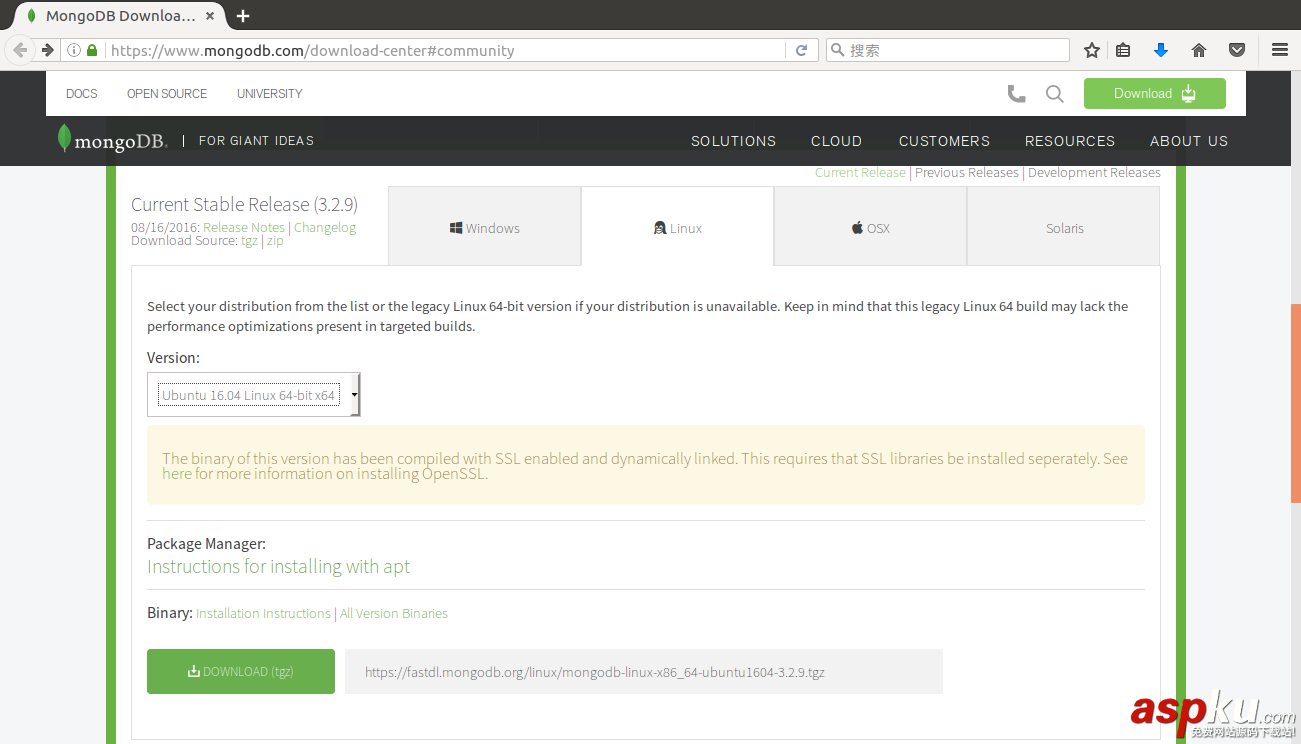1301x744 pixels.
Task: Click the phone contact icon
Action: [1016, 94]
